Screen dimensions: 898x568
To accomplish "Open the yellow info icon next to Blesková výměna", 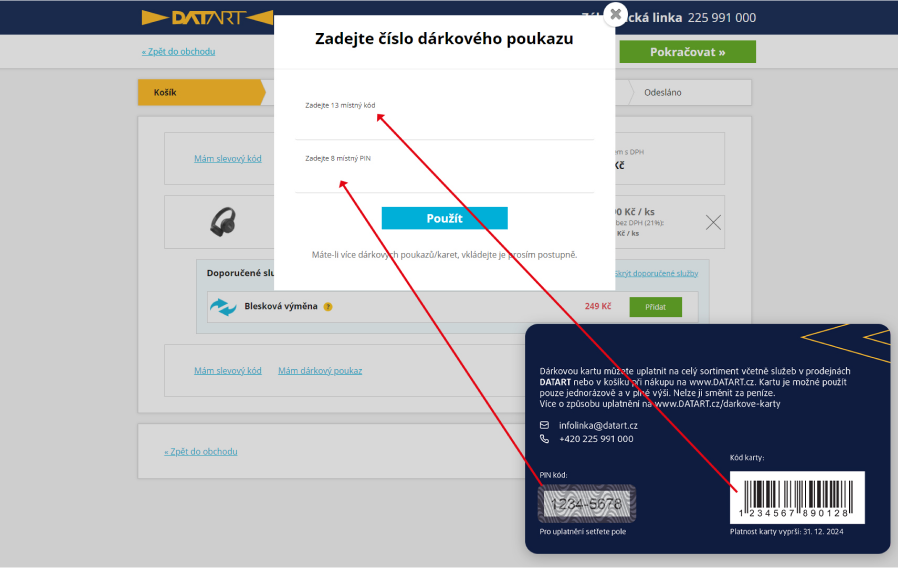I will [328, 307].
